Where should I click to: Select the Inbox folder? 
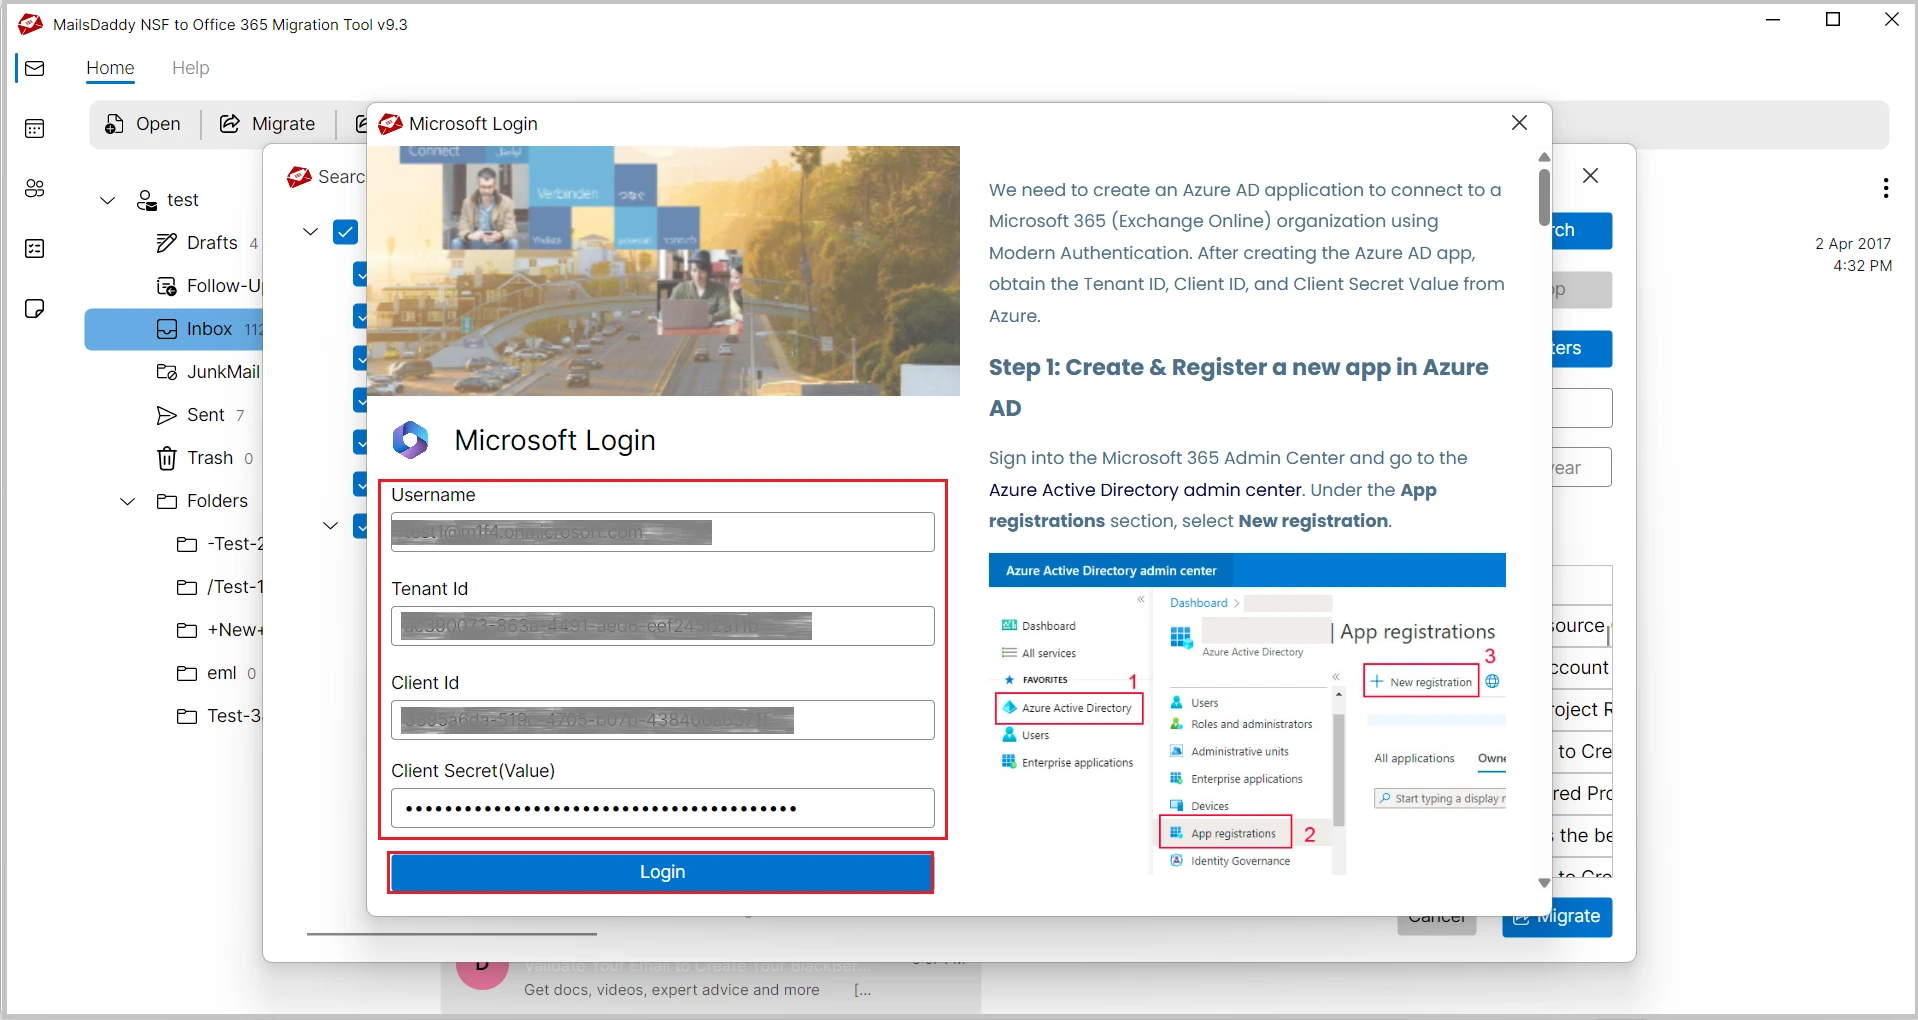pyautogui.click(x=208, y=329)
